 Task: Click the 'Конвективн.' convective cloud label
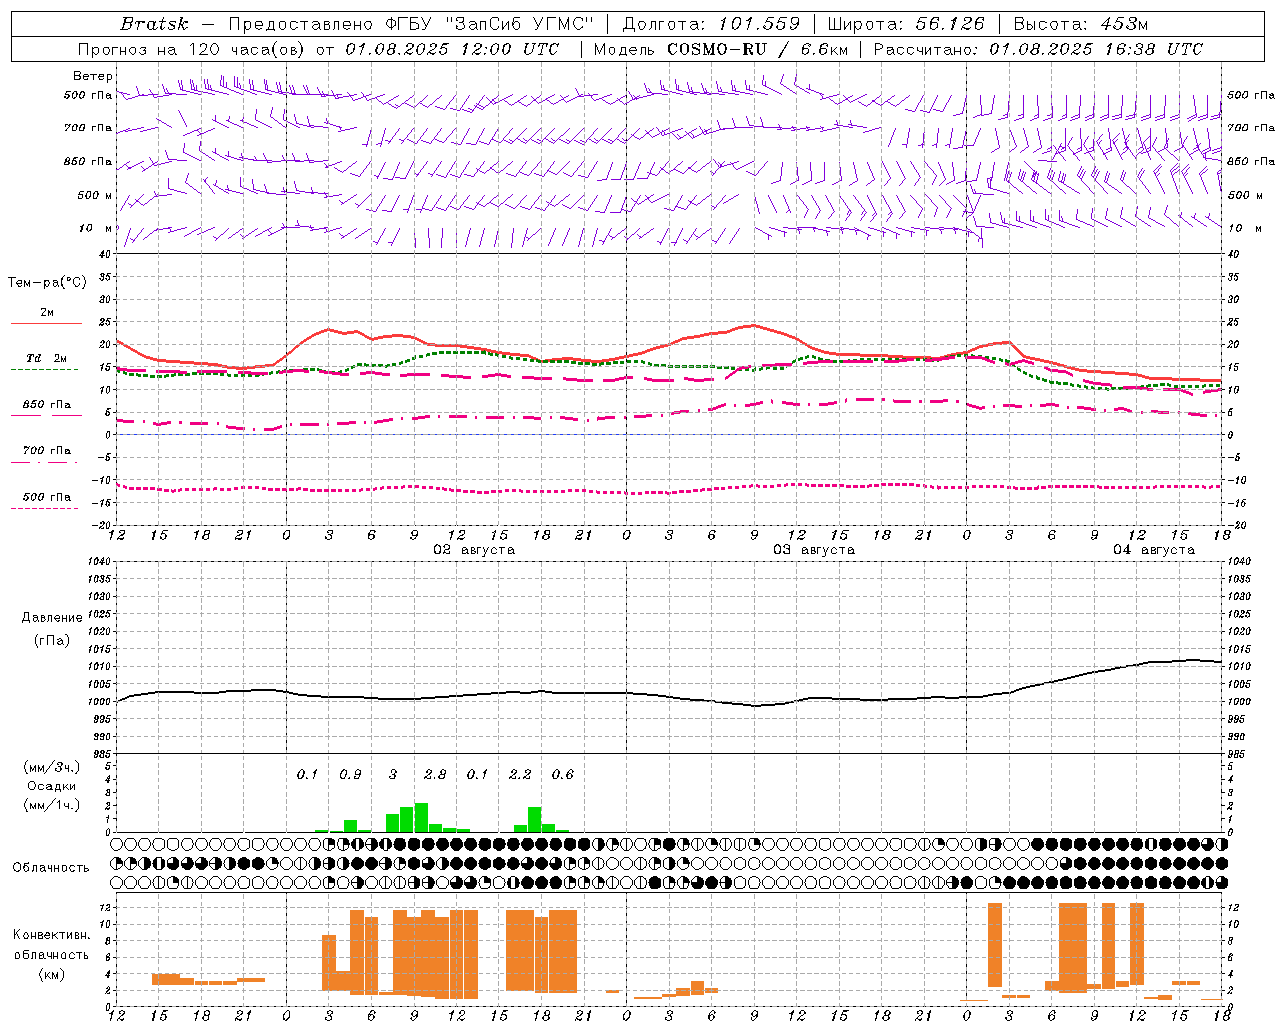click(51, 935)
